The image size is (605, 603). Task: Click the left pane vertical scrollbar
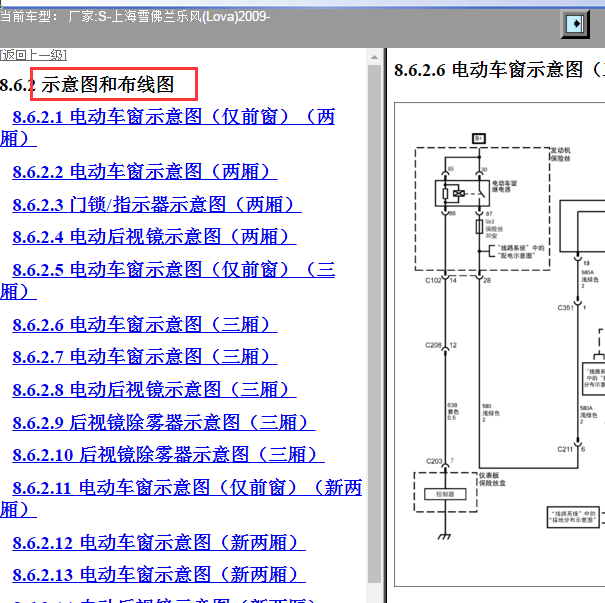pyautogui.click(x=375, y=320)
